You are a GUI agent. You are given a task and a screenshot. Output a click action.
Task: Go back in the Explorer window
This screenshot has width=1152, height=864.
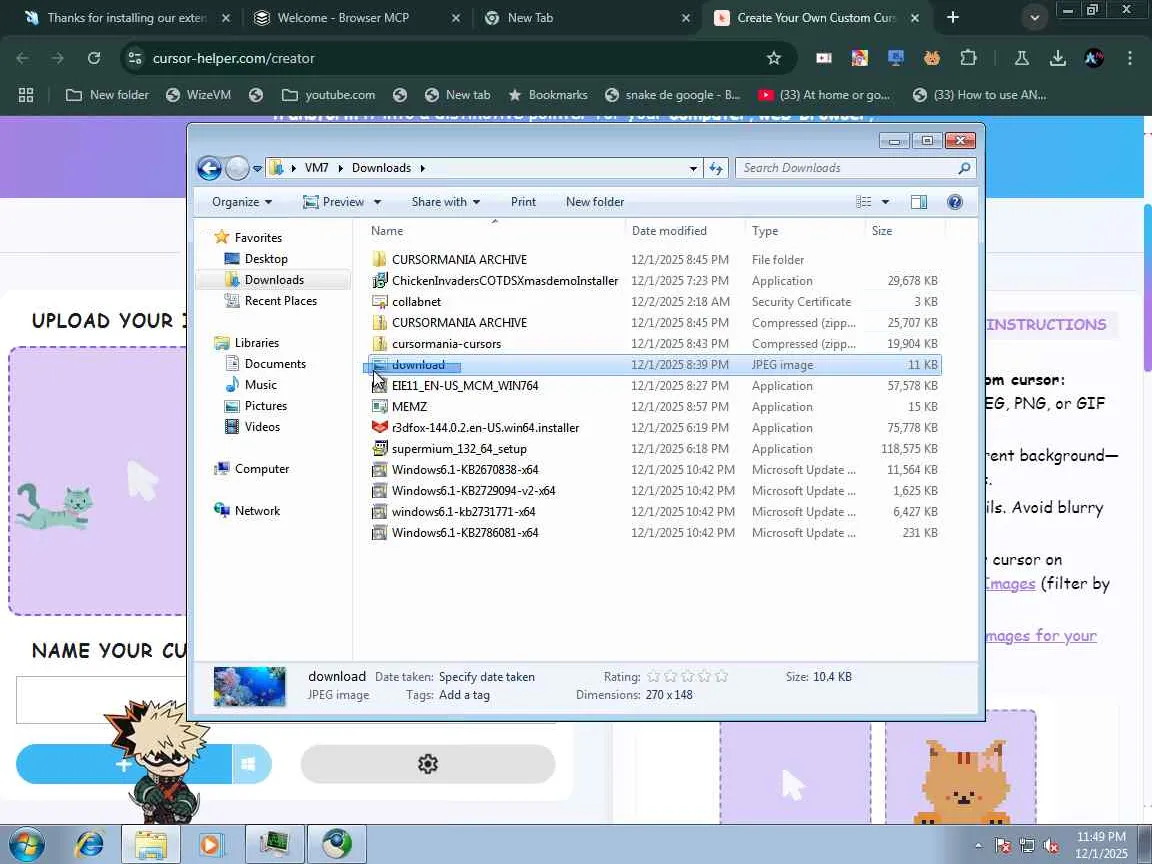tap(209, 168)
